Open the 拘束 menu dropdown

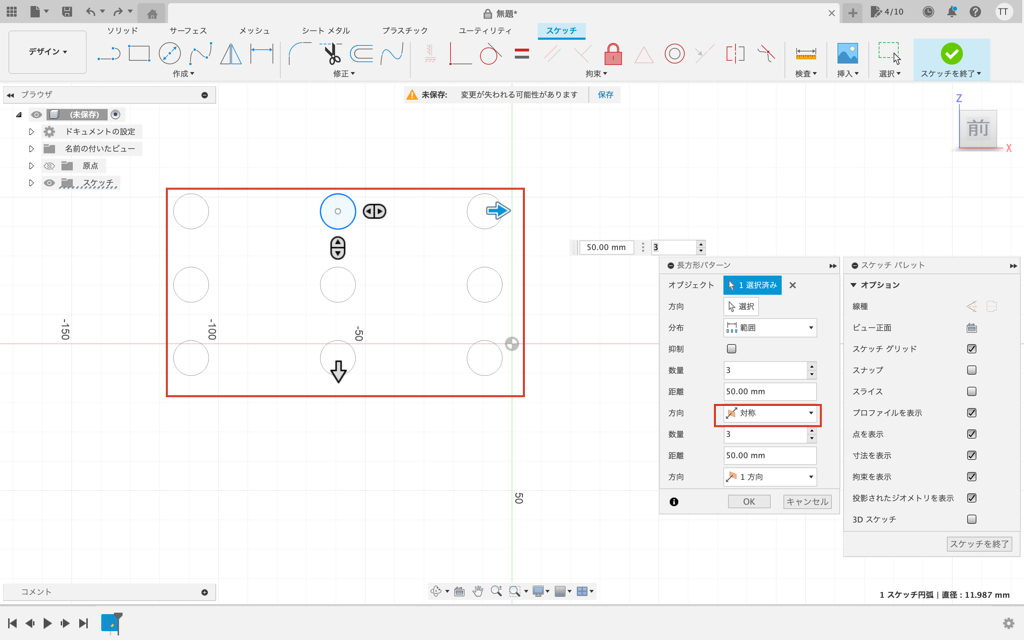[x=596, y=74]
